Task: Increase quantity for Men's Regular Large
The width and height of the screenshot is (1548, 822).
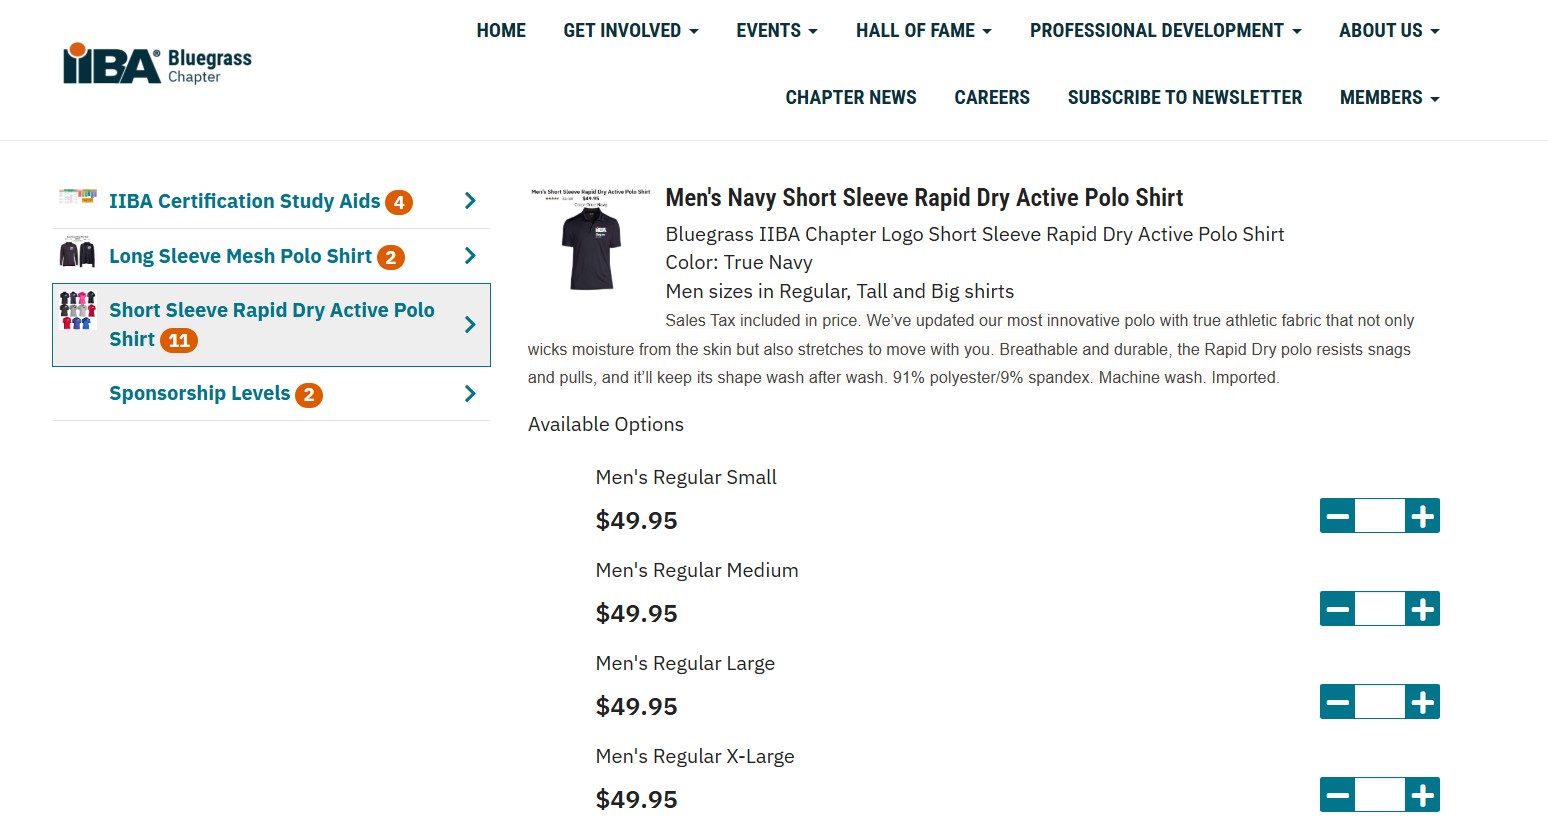Action: click(x=1422, y=702)
